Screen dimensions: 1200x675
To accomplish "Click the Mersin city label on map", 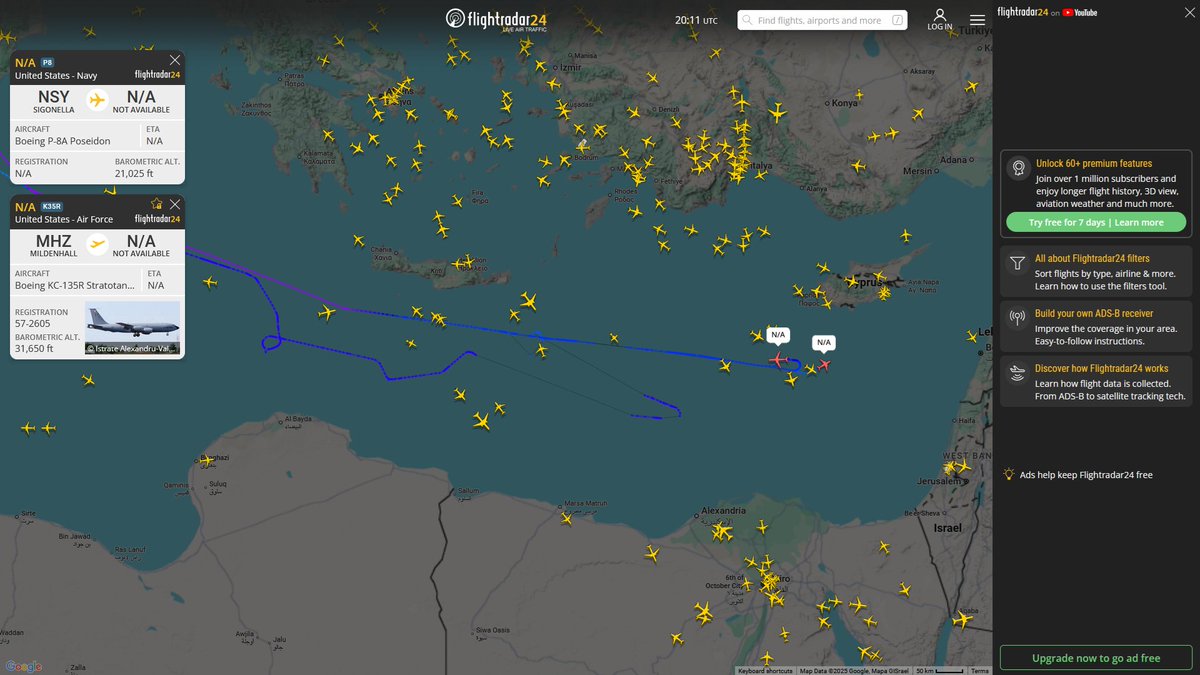I will click(x=917, y=171).
